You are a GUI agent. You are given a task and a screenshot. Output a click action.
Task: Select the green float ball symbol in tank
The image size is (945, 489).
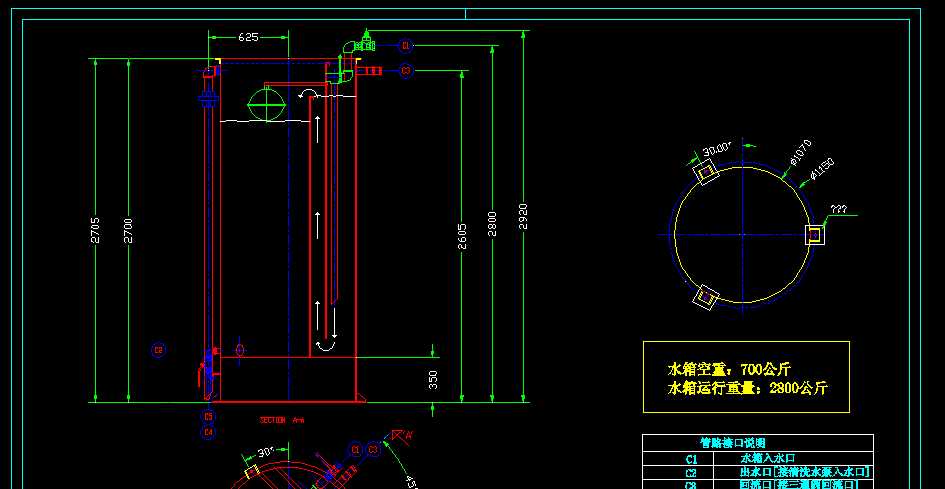(x=265, y=104)
